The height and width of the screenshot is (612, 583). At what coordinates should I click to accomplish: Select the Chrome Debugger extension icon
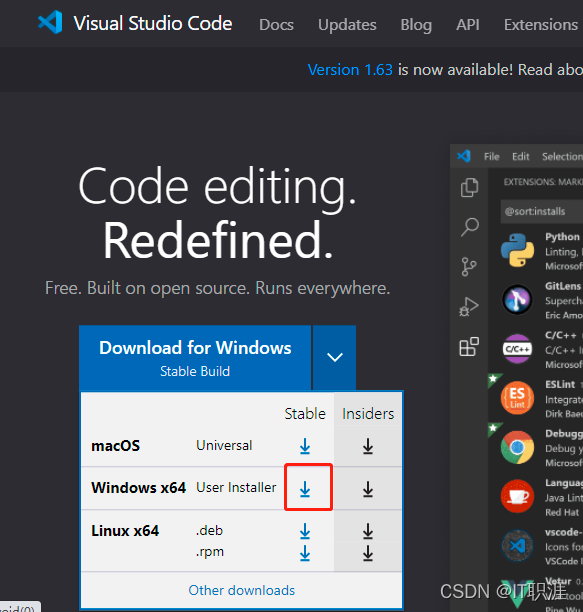click(x=517, y=447)
